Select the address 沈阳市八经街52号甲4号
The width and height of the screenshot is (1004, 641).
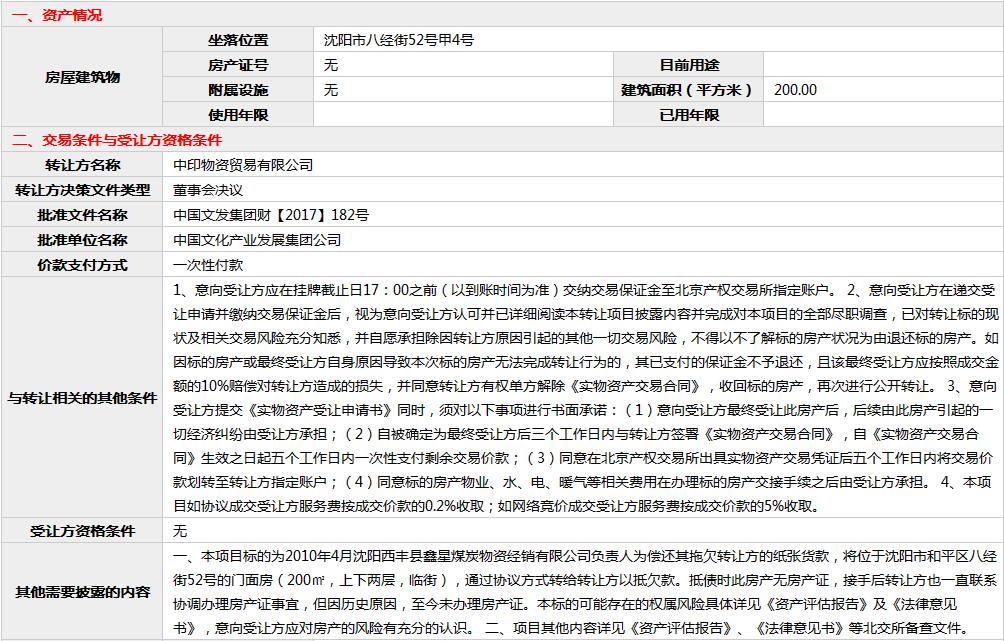399,40
